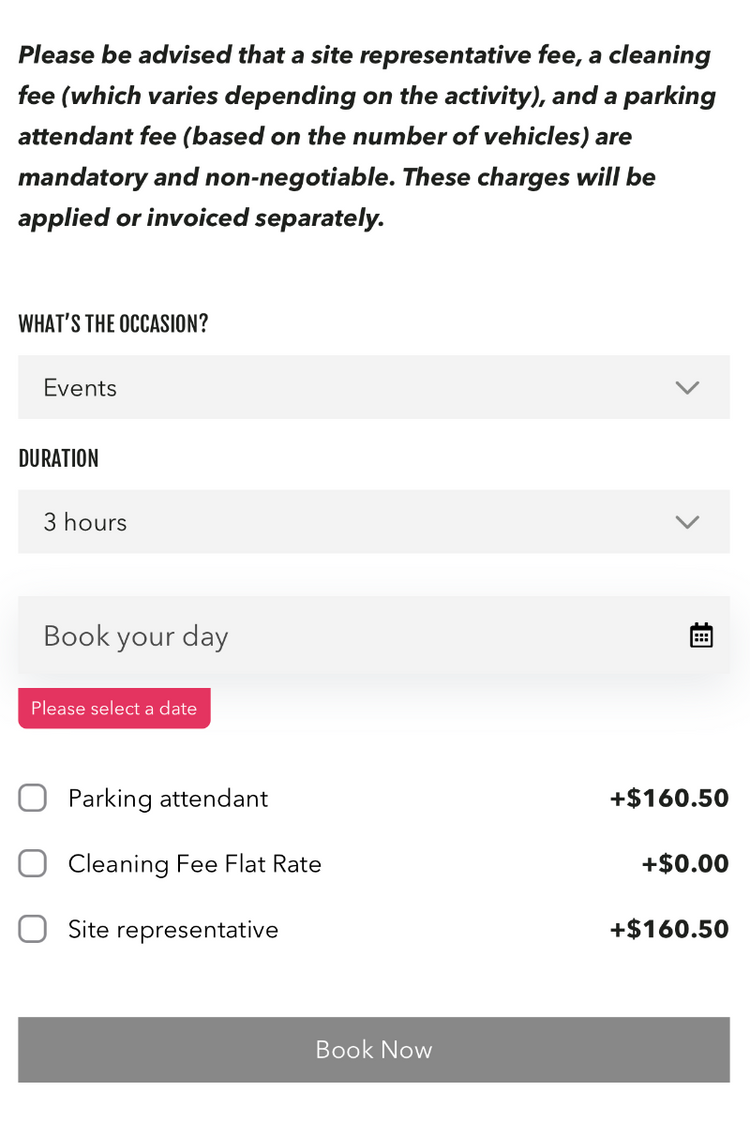
Task: Enable the Cleaning Fee Flat Rate checkbox
Action: (x=33, y=863)
